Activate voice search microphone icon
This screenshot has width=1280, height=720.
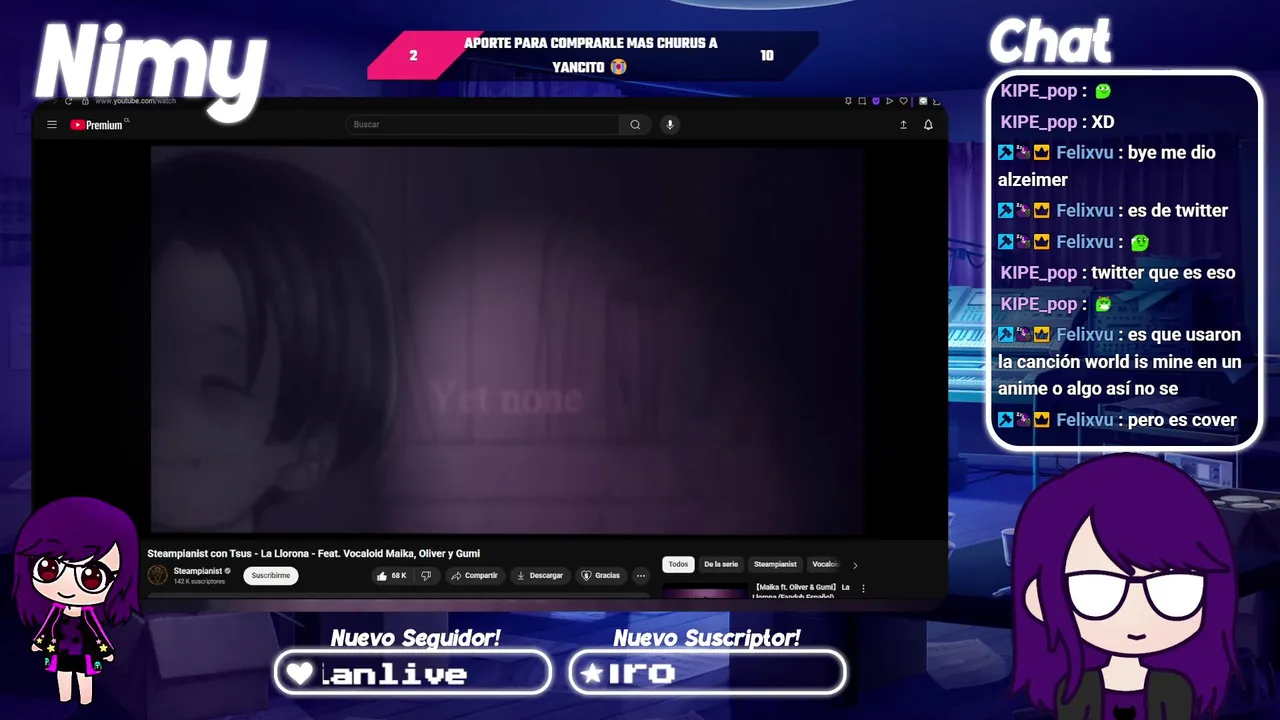pyautogui.click(x=670, y=124)
